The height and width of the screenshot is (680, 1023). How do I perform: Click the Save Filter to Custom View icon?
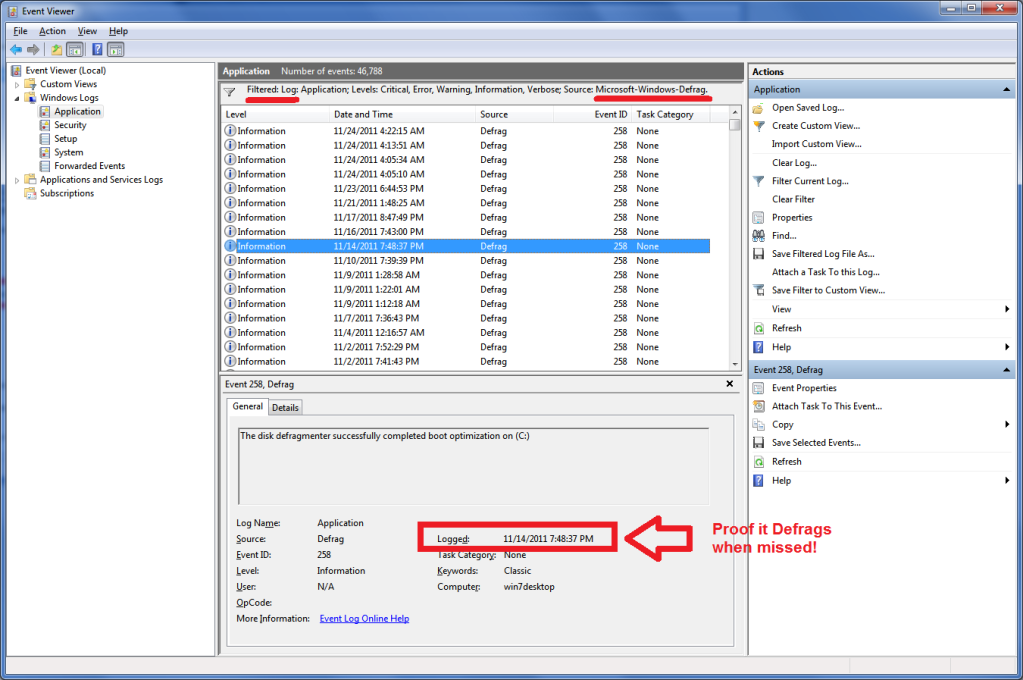click(x=758, y=290)
